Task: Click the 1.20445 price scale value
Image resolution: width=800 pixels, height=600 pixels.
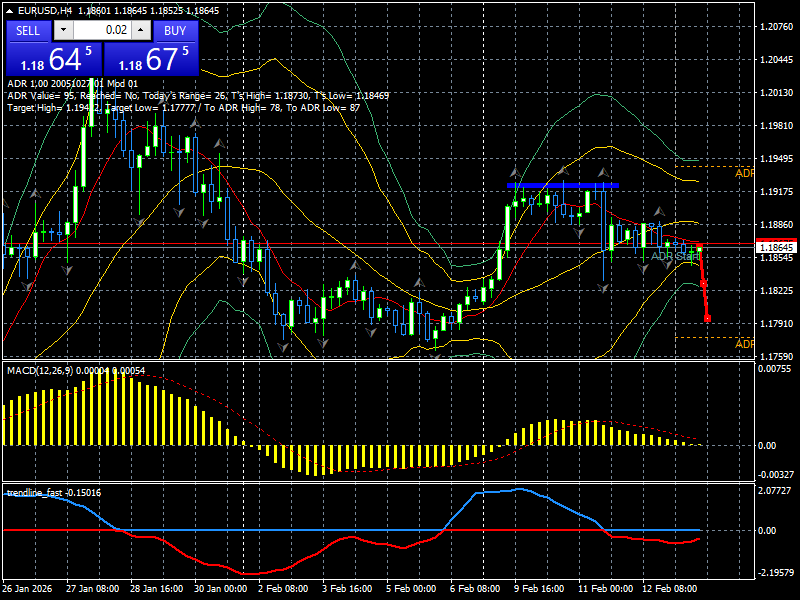Action: (777, 60)
